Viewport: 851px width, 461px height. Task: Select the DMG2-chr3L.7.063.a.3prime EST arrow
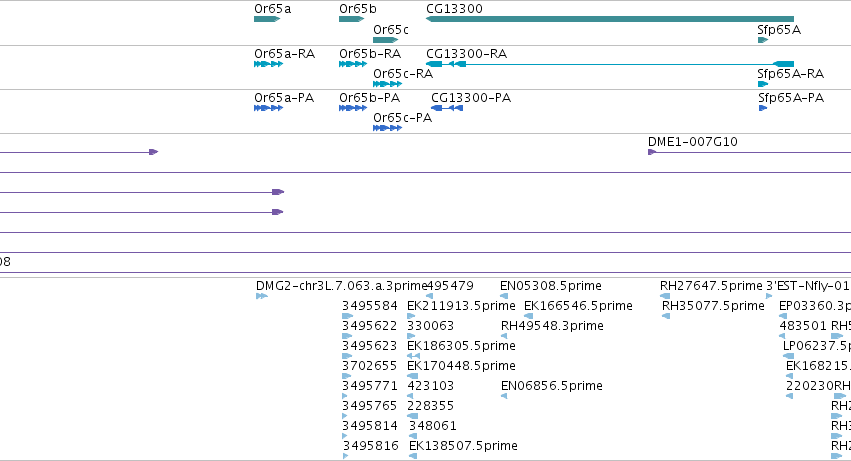pyautogui.click(x=262, y=296)
